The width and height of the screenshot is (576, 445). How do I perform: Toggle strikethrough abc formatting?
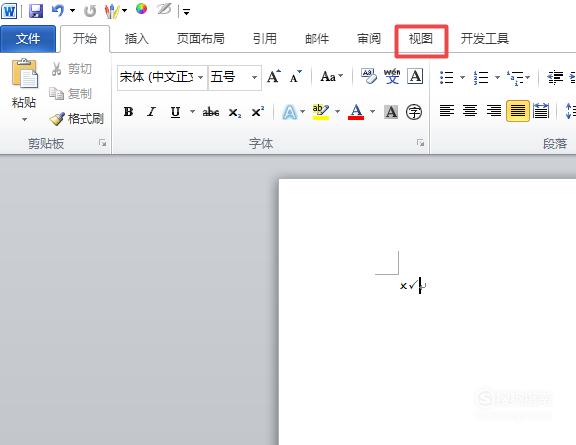211,112
